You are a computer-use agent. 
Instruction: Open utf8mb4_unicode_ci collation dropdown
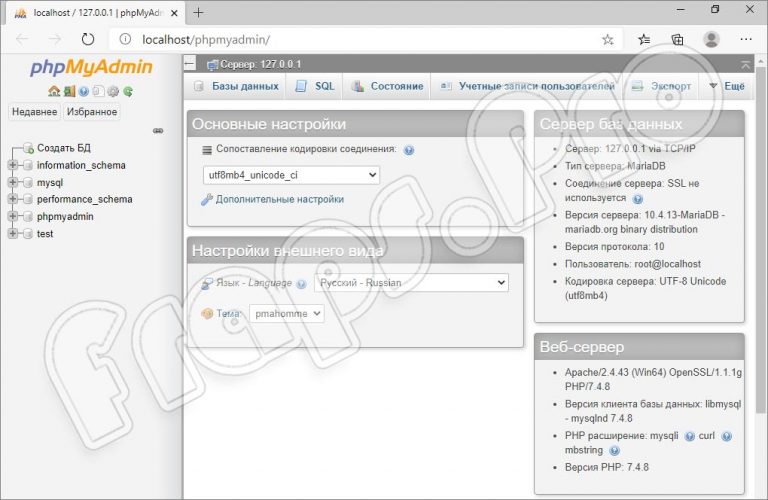(291, 175)
